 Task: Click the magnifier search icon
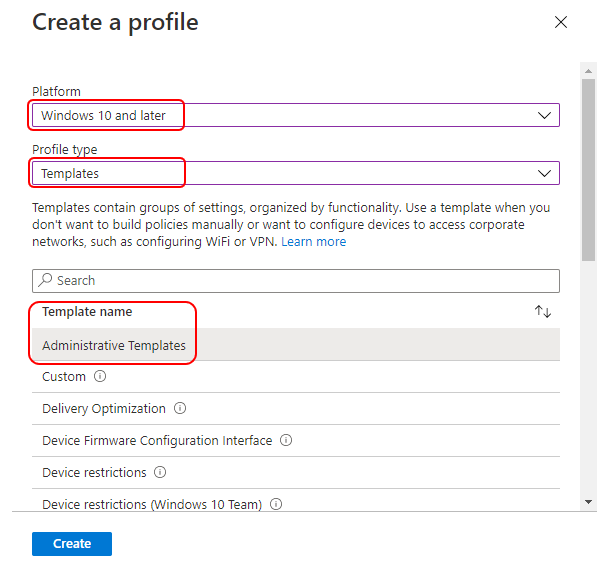[x=45, y=280]
